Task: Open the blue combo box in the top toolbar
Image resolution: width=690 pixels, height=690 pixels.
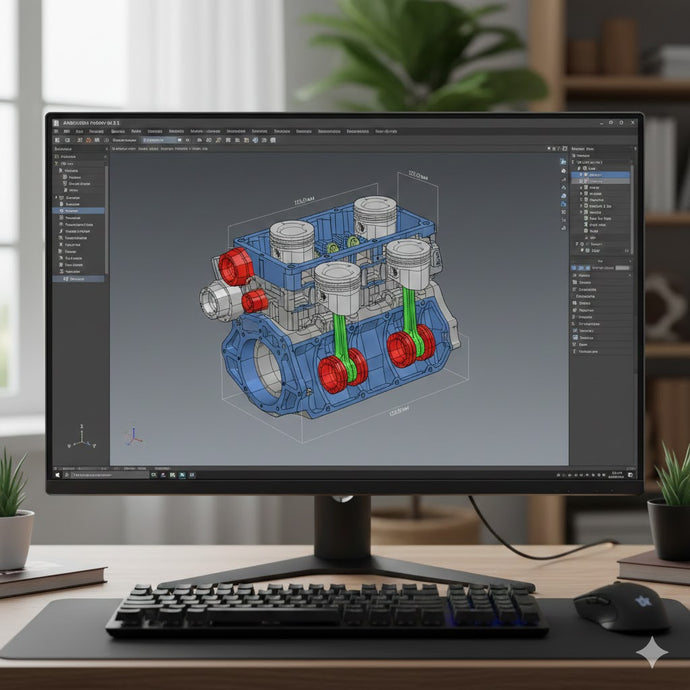Action: [160, 141]
